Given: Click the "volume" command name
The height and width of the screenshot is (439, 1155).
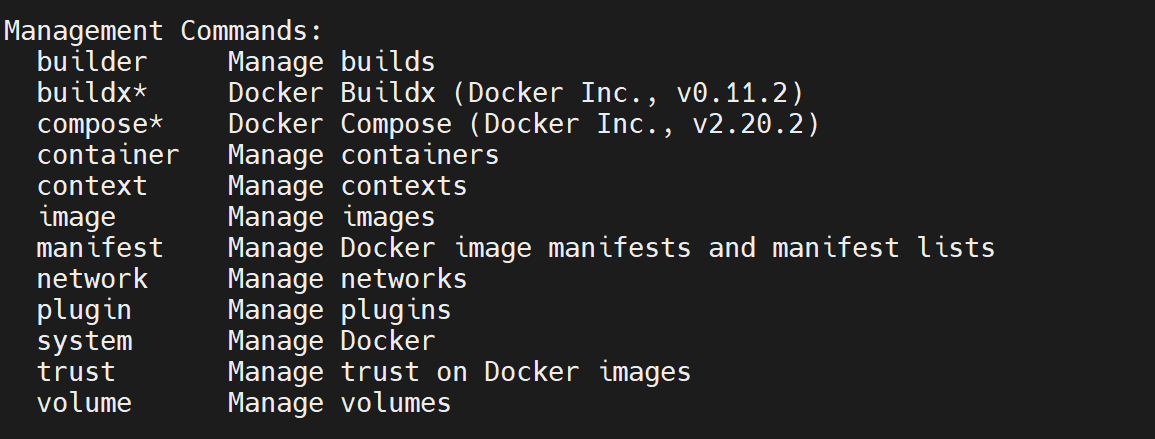Looking at the screenshot, I should (x=84, y=403).
